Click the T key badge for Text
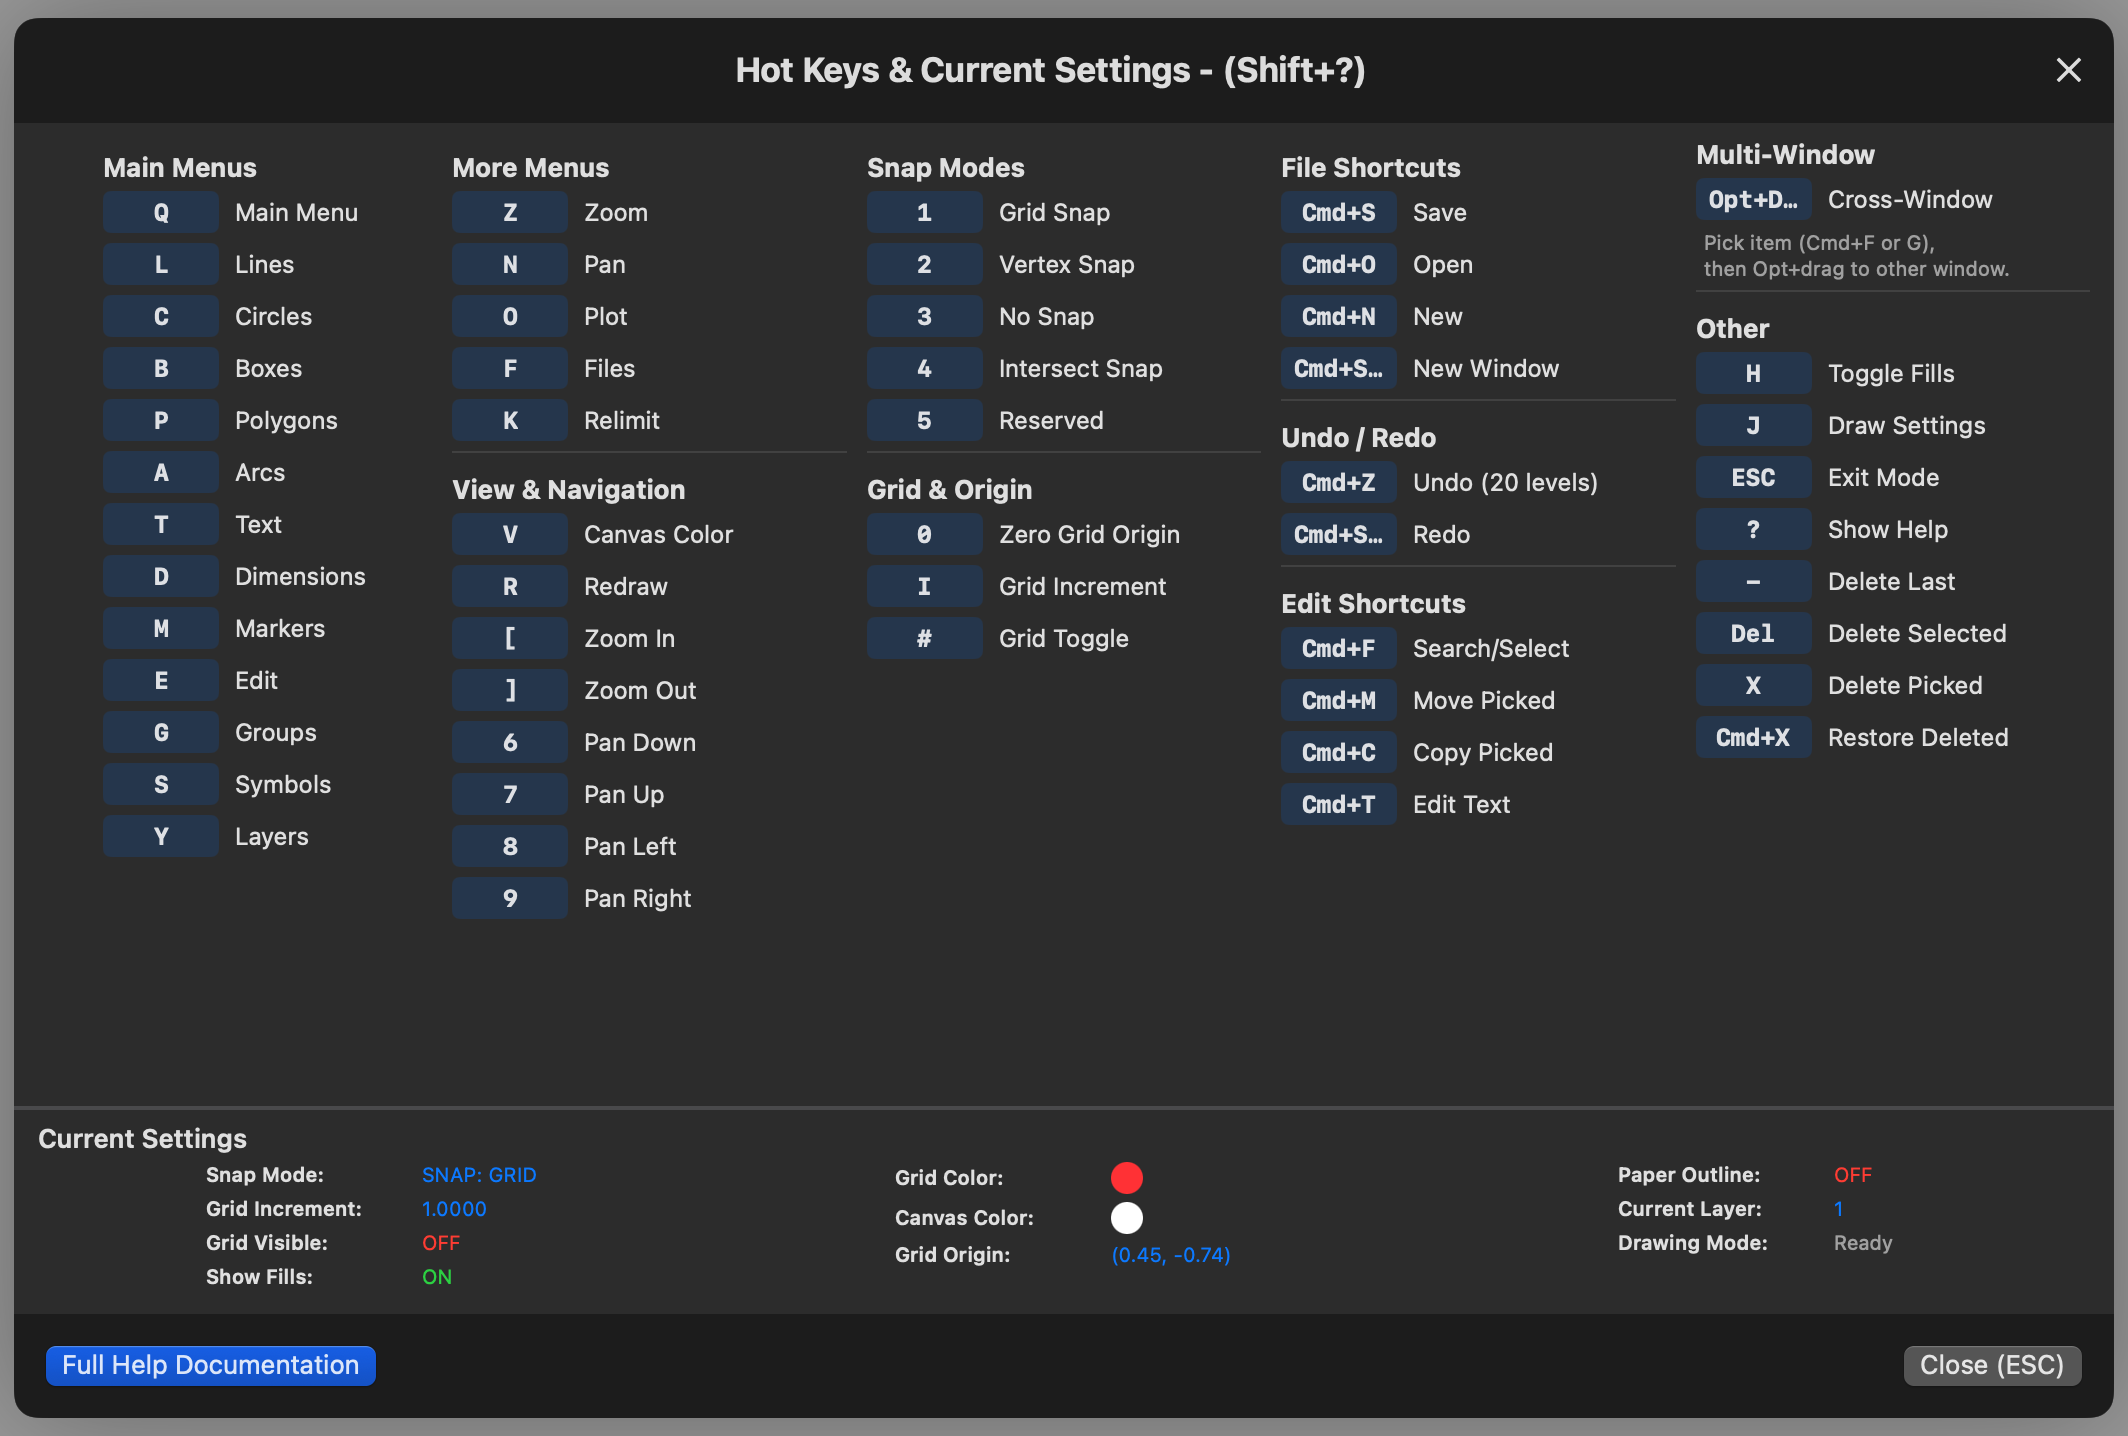This screenshot has width=2128, height=1436. tap(161, 524)
